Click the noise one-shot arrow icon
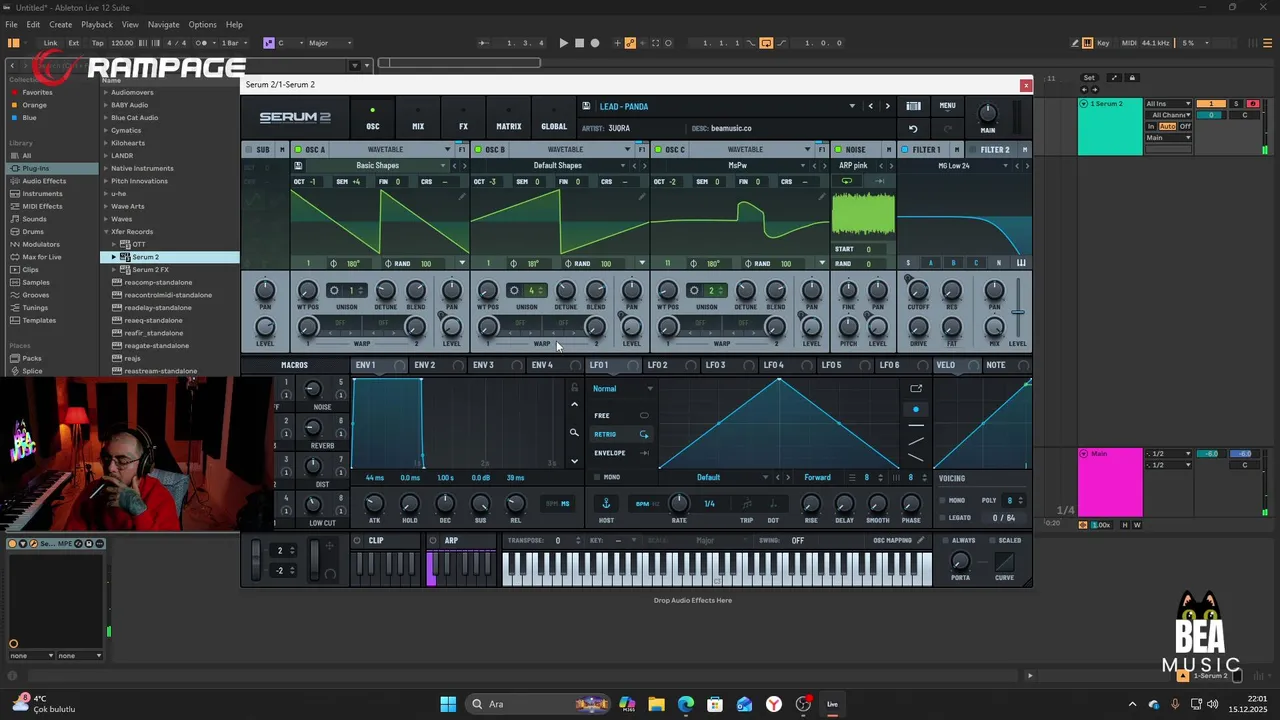This screenshot has height=720, width=1280. [879, 181]
